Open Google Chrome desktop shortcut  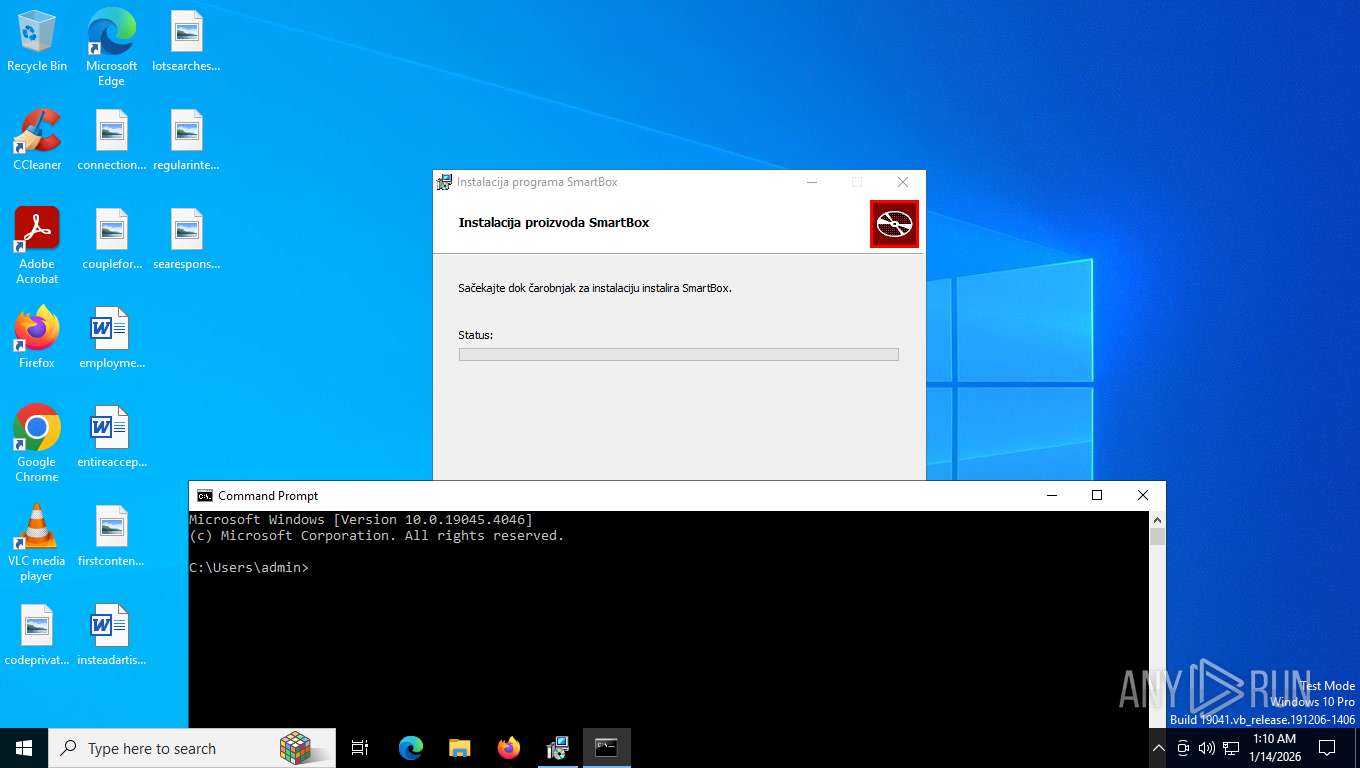coord(37,444)
